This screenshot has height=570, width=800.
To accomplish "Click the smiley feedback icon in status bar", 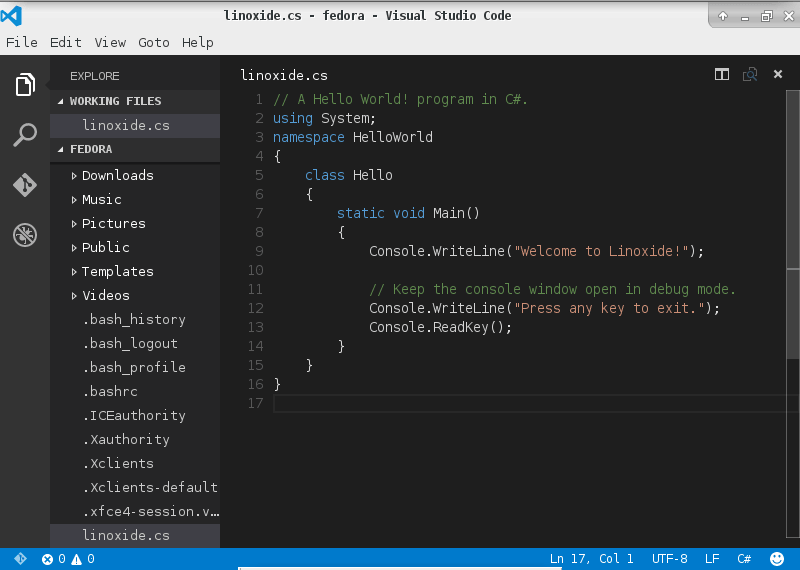I will click(777, 559).
